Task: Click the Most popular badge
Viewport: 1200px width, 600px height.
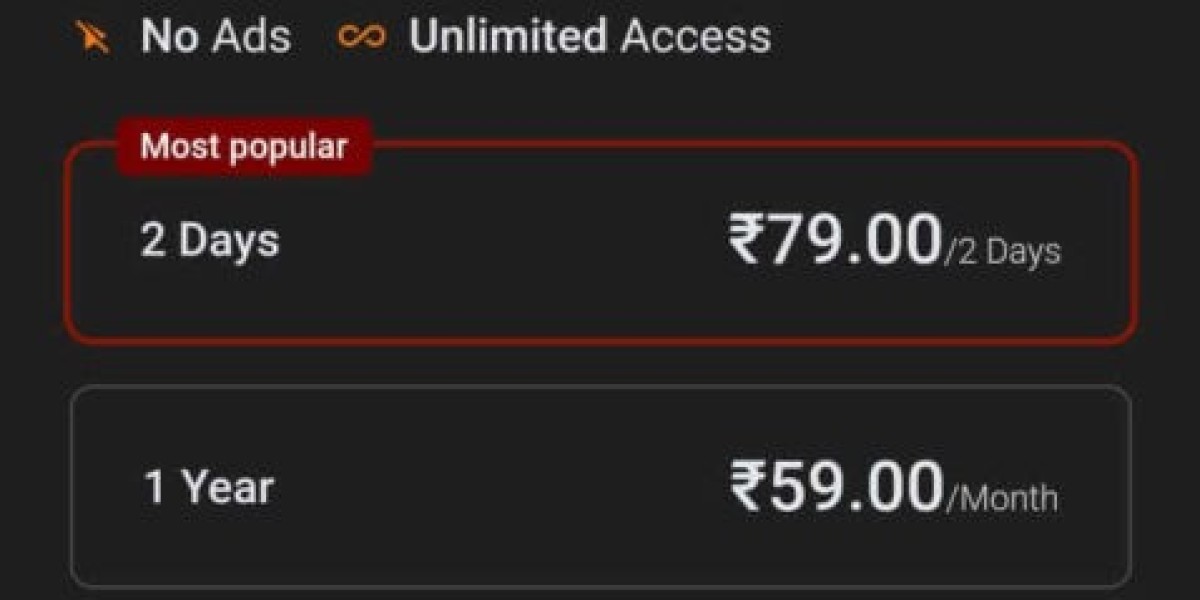Action: click(x=244, y=147)
